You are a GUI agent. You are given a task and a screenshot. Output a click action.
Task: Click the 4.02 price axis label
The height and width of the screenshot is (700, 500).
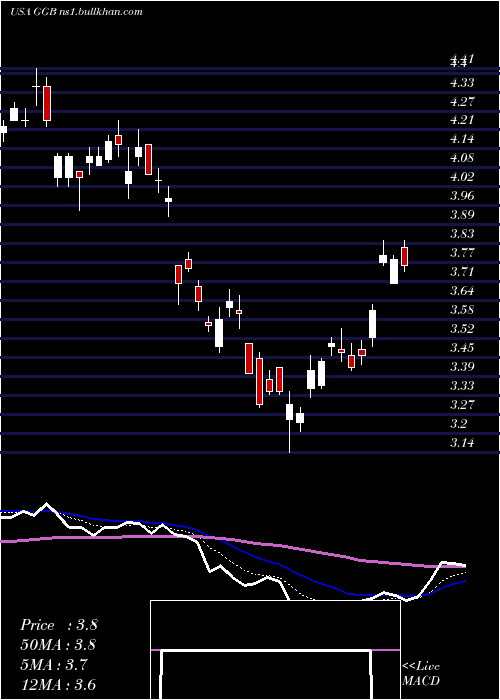coord(462,178)
